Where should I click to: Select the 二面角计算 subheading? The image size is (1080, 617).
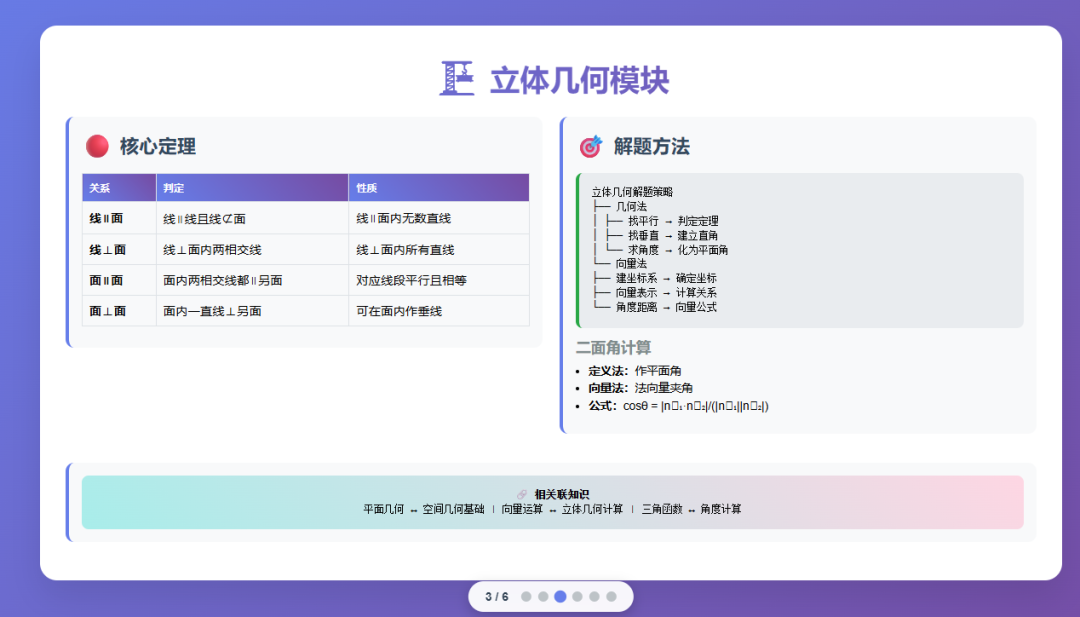pyautogui.click(x=614, y=348)
